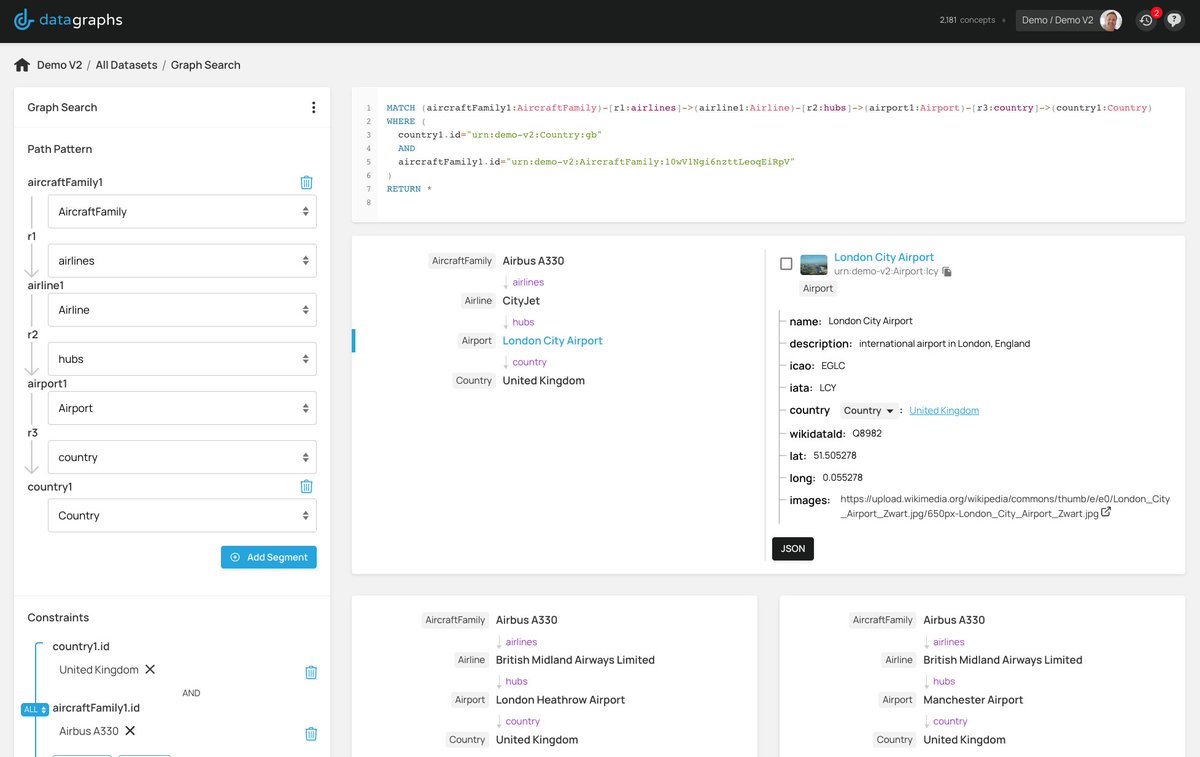This screenshot has height=757, width=1200.
Task: Change the ALL constraint operator
Action: click(35, 710)
